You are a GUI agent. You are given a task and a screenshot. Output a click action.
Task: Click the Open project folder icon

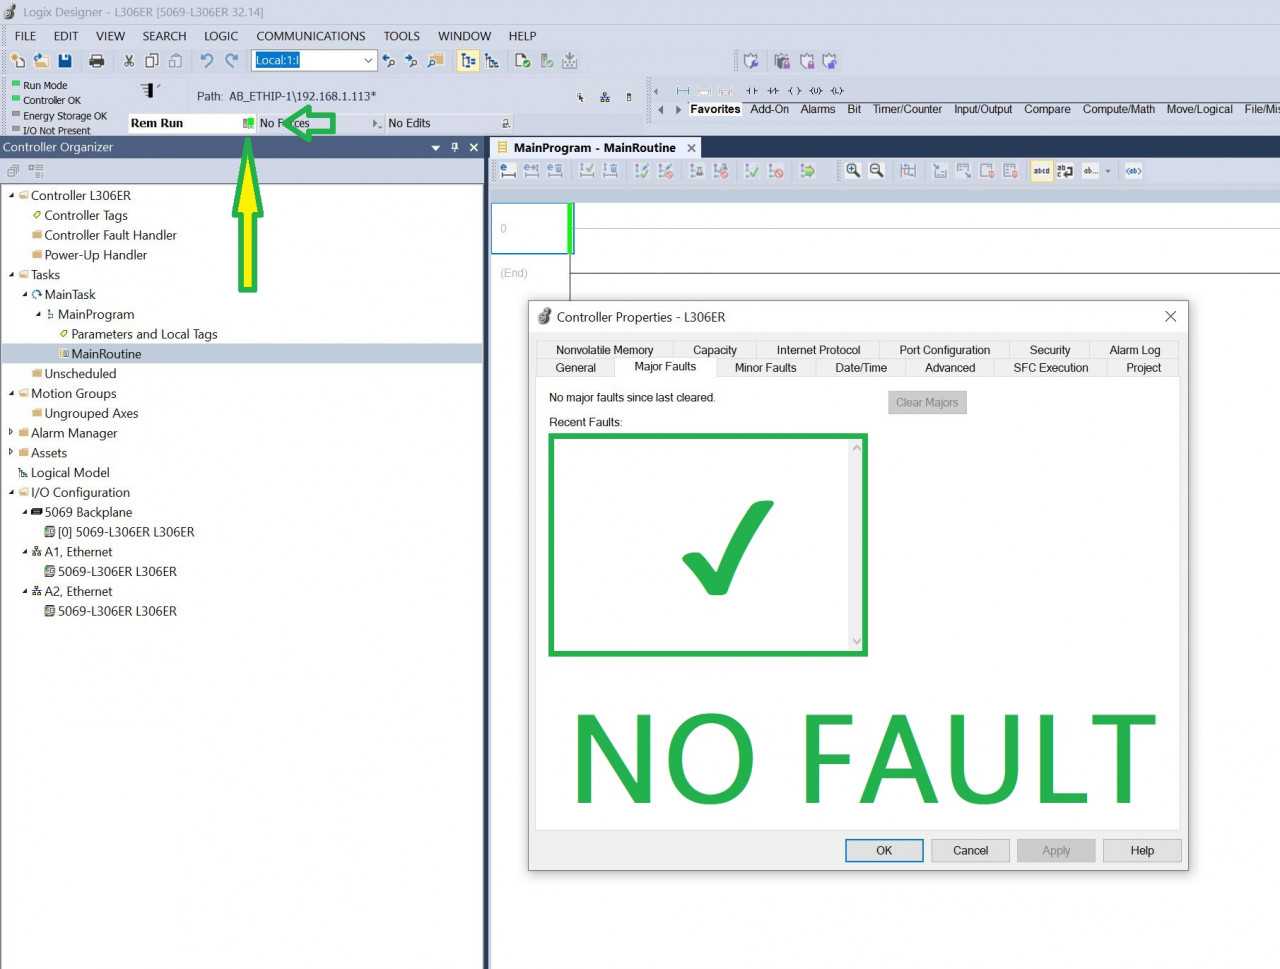pos(41,61)
